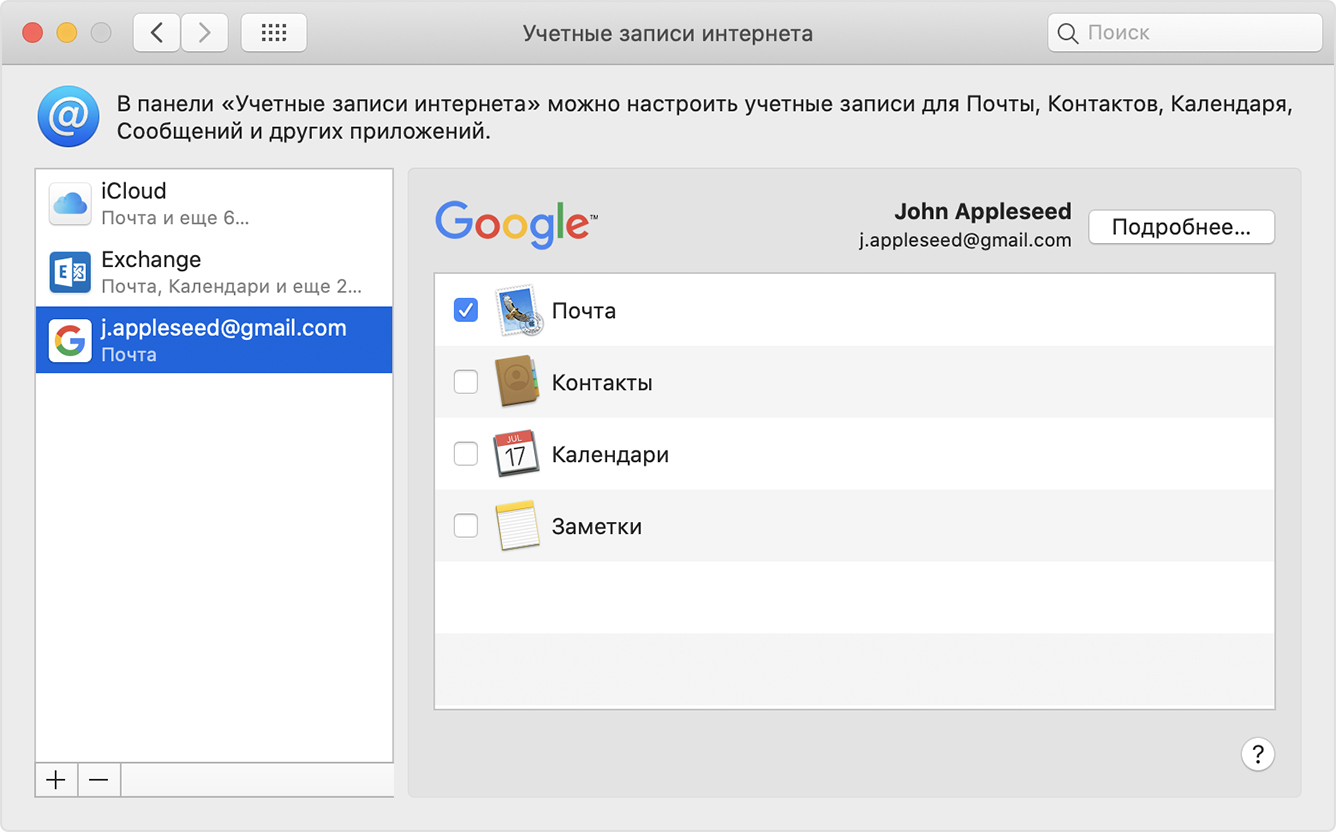Select the Exchange account row

pos(214,272)
